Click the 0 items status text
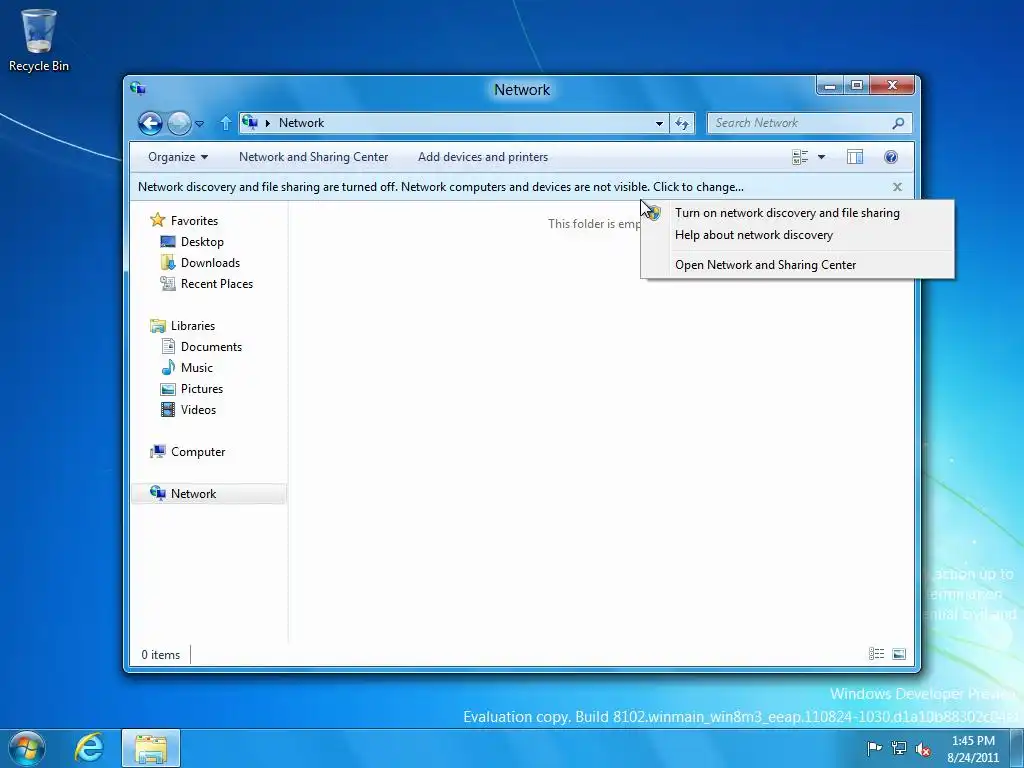Viewport: 1024px width, 768px height. (x=161, y=654)
